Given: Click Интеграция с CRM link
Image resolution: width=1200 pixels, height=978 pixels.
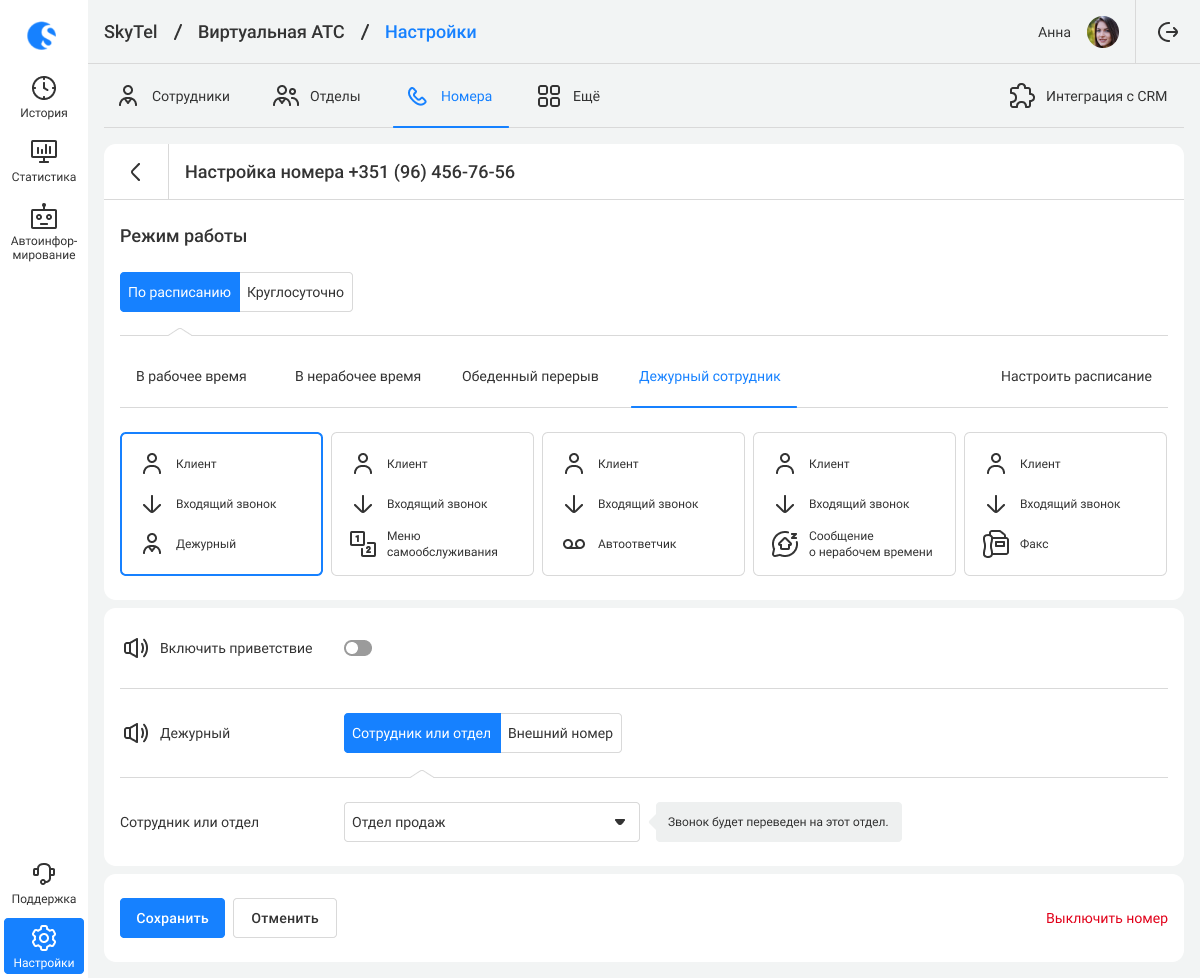Looking at the screenshot, I should pos(1107,96).
